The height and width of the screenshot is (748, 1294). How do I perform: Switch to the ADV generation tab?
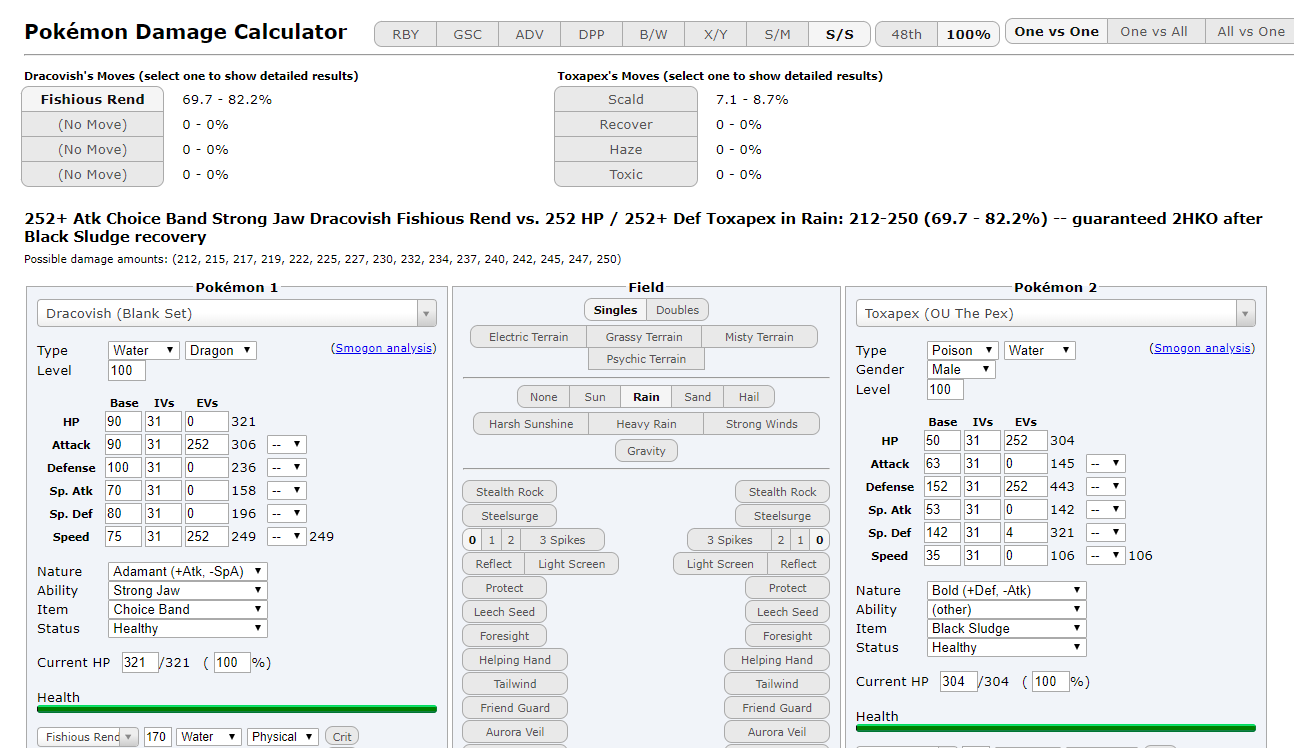(529, 33)
